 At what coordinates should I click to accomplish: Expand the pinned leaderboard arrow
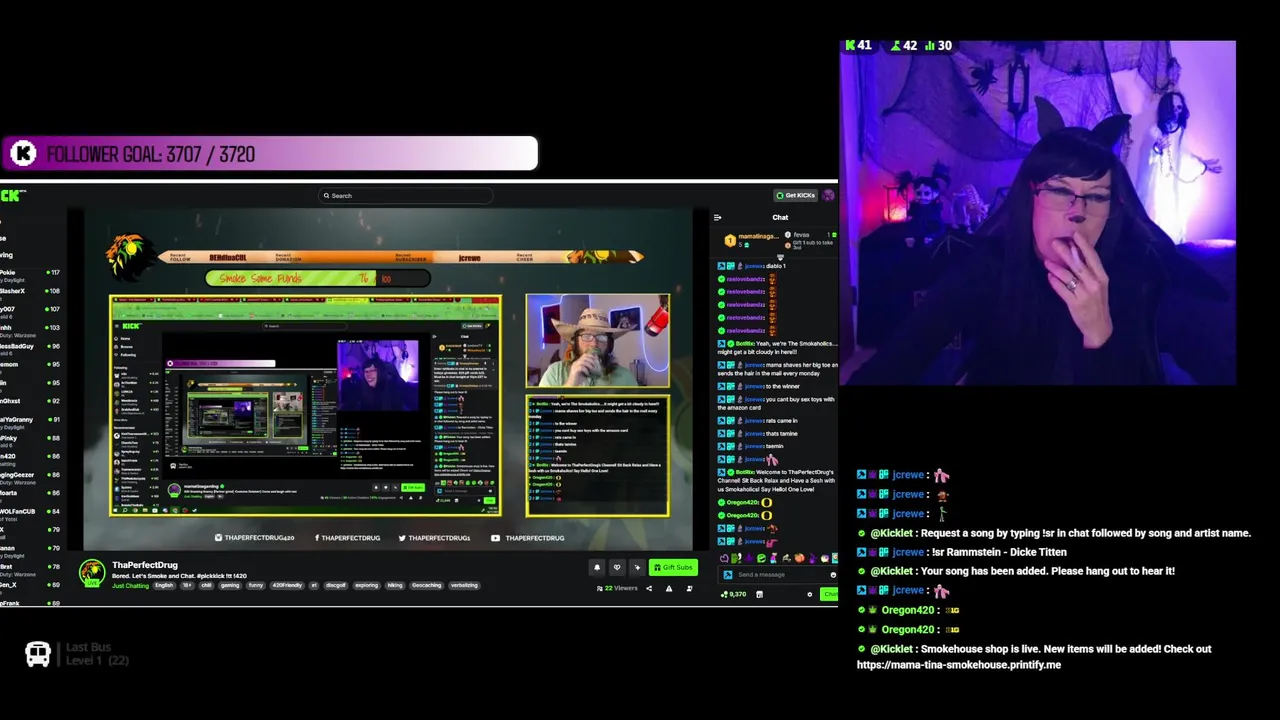tap(781, 257)
